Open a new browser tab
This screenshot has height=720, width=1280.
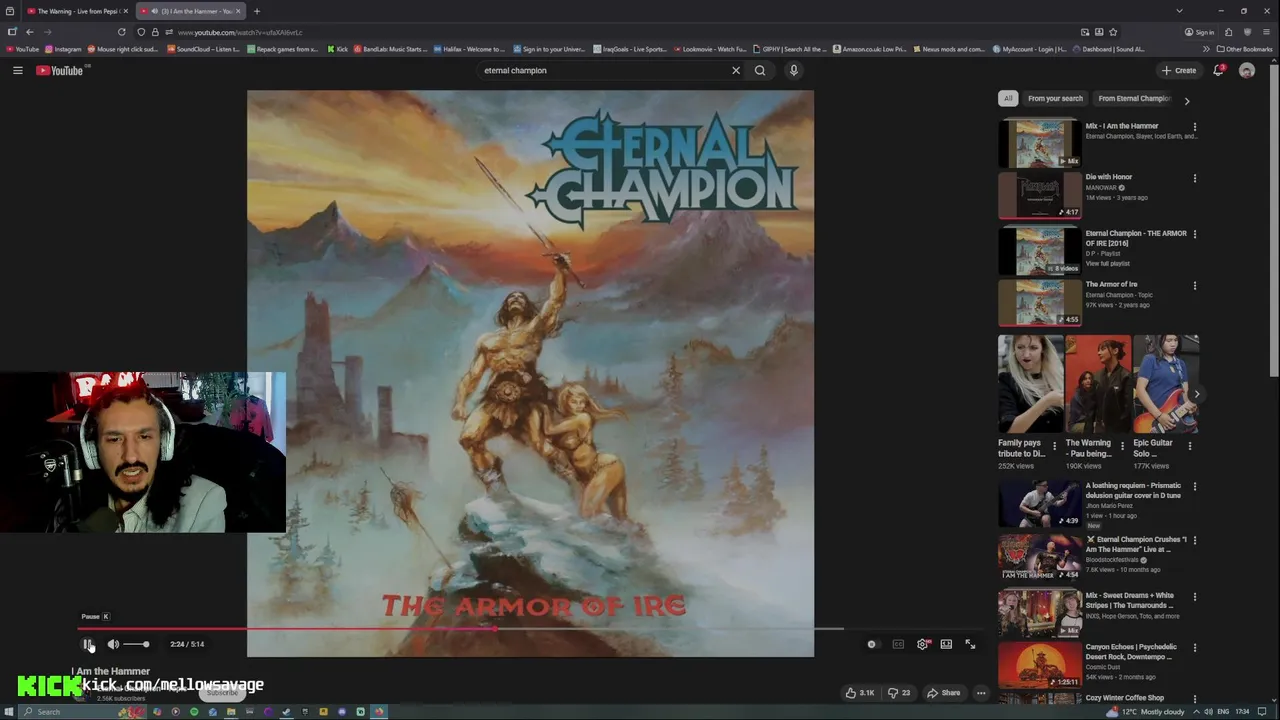coord(257,11)
